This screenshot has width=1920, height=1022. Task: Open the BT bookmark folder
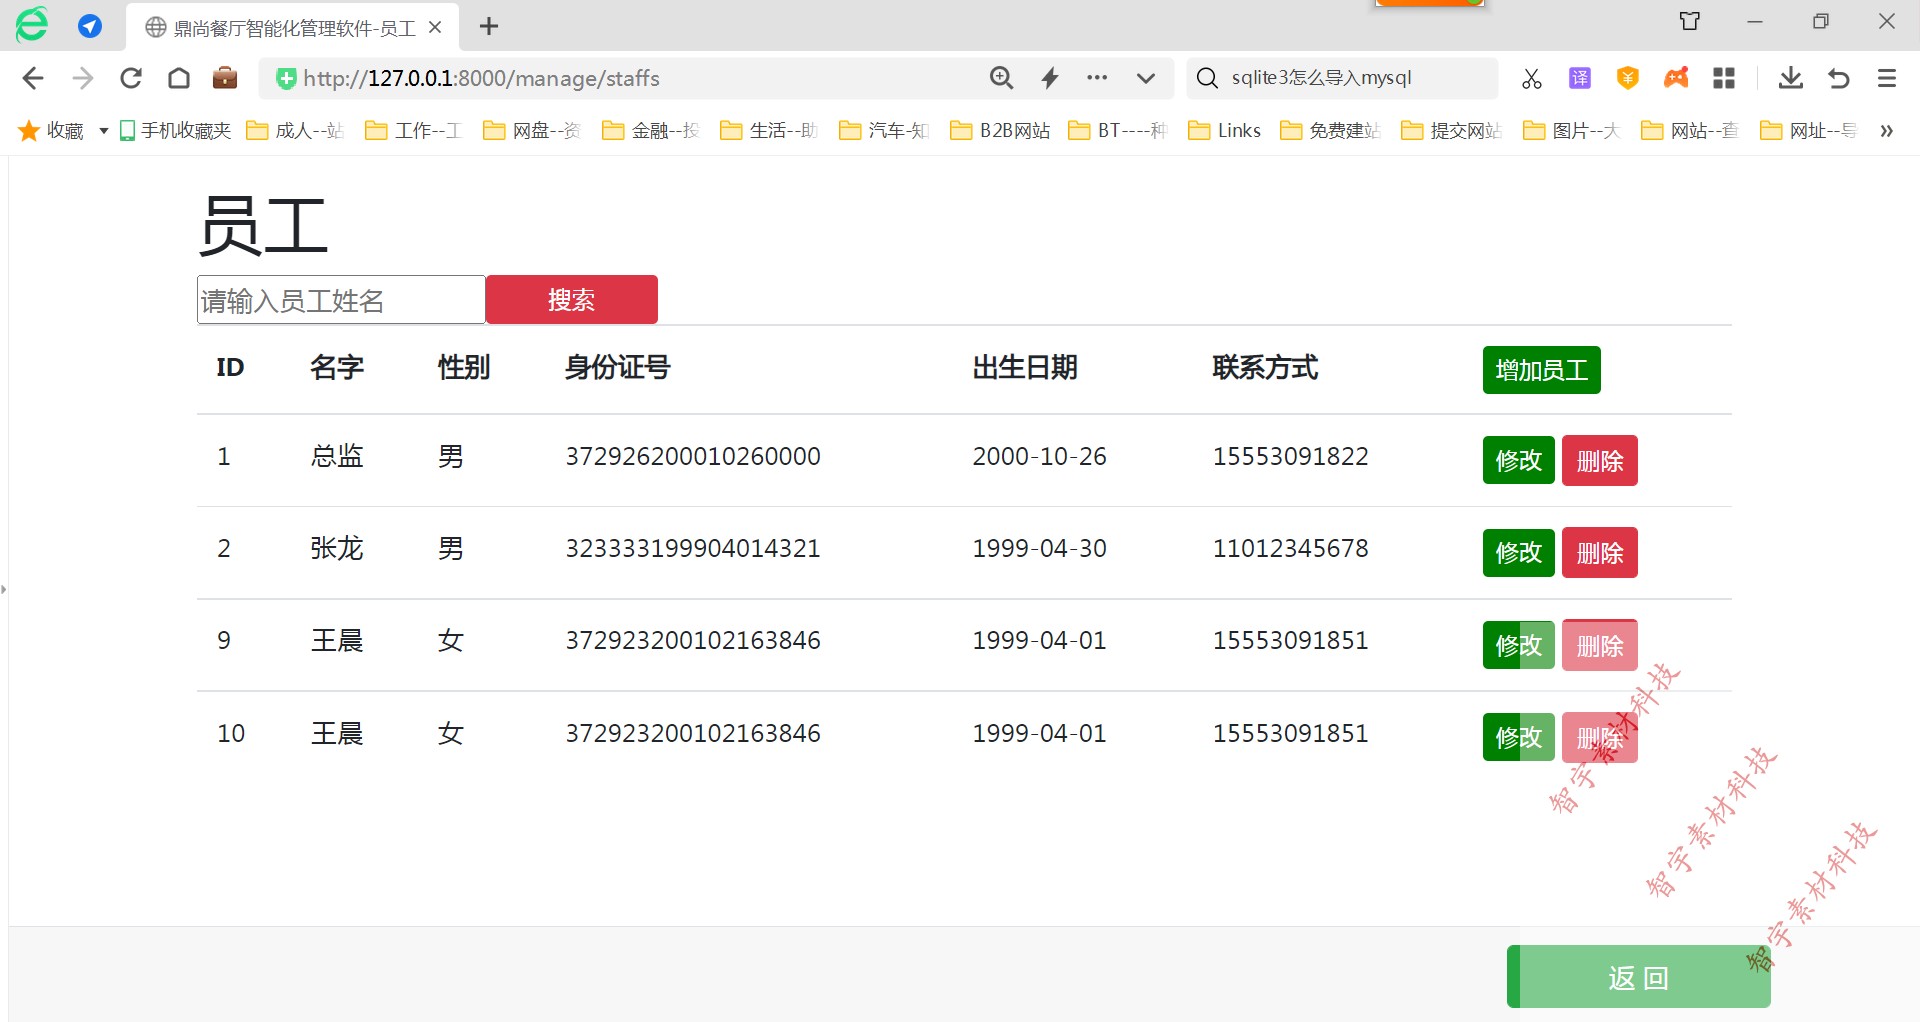(x=1118, y=130)
